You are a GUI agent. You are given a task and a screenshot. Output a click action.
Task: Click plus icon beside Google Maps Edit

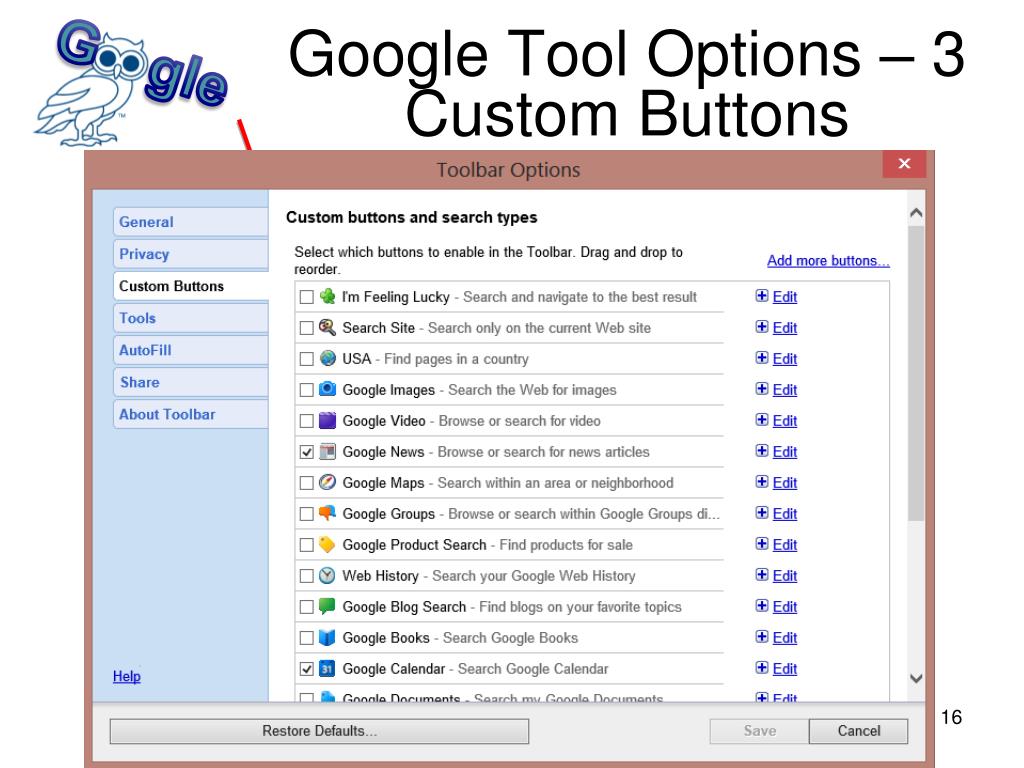tap(761, 482)
